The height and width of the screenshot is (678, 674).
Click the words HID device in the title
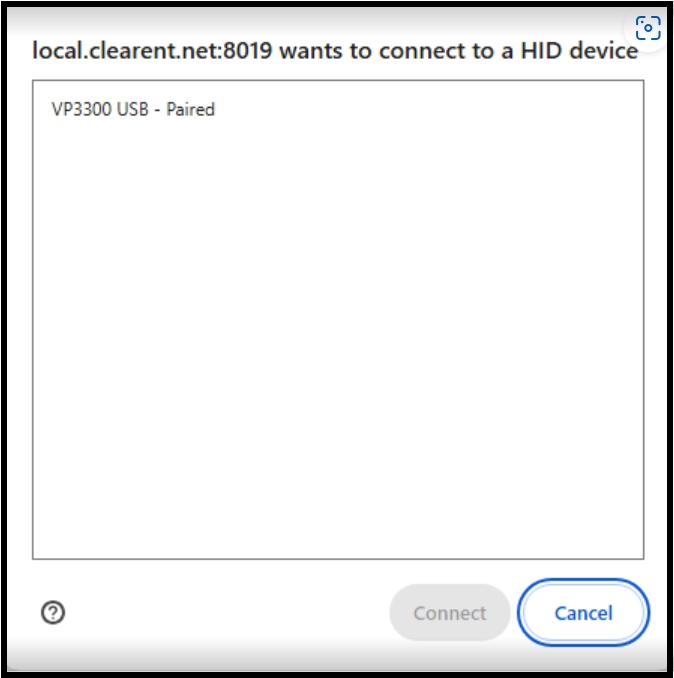pos(579,51)
